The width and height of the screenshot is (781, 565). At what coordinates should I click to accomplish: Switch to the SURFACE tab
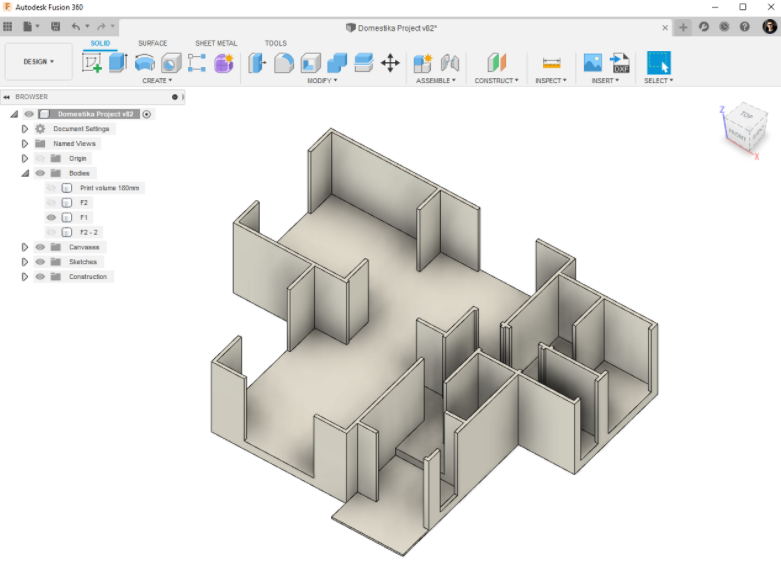pyautogui.click(x=152, y=43)
